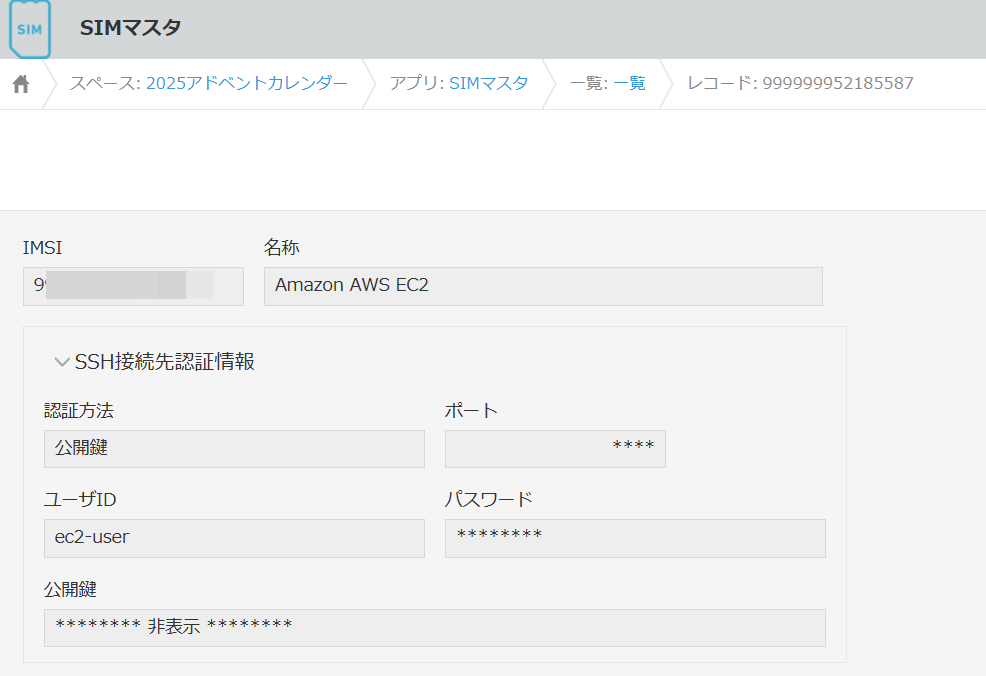Click the 名称 field showing Amazon AWS EC2
Screen dimensions: 986x676
(x=544, y=286)
